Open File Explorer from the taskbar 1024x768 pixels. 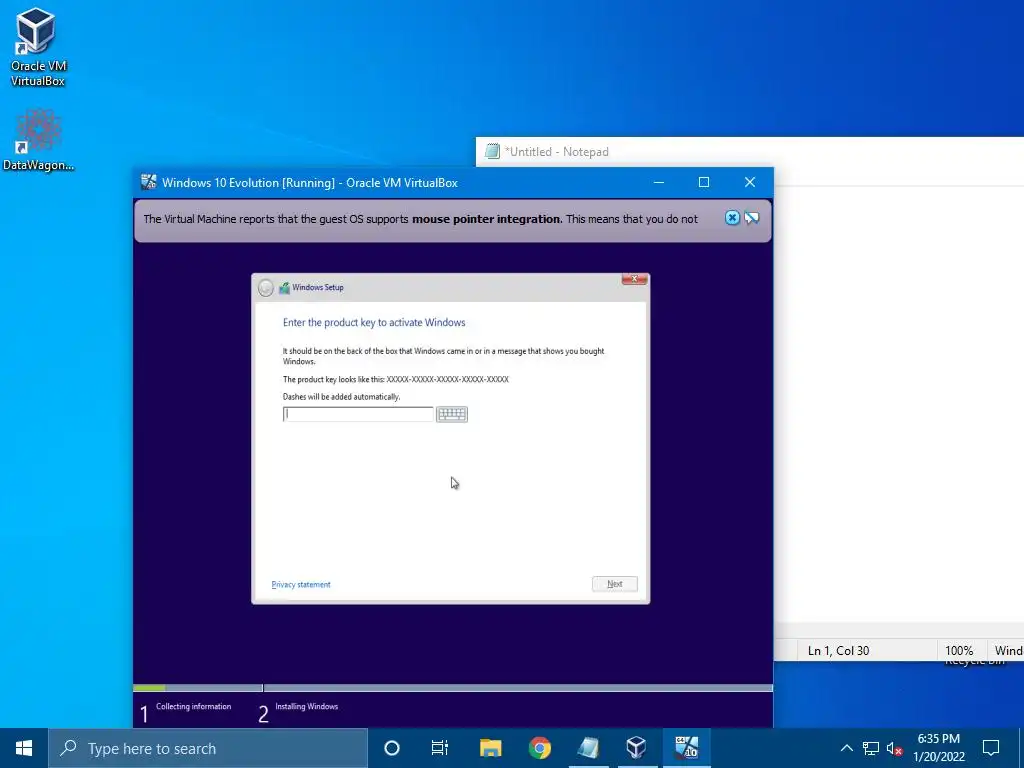pyautogui.click(x=490, y=748)
